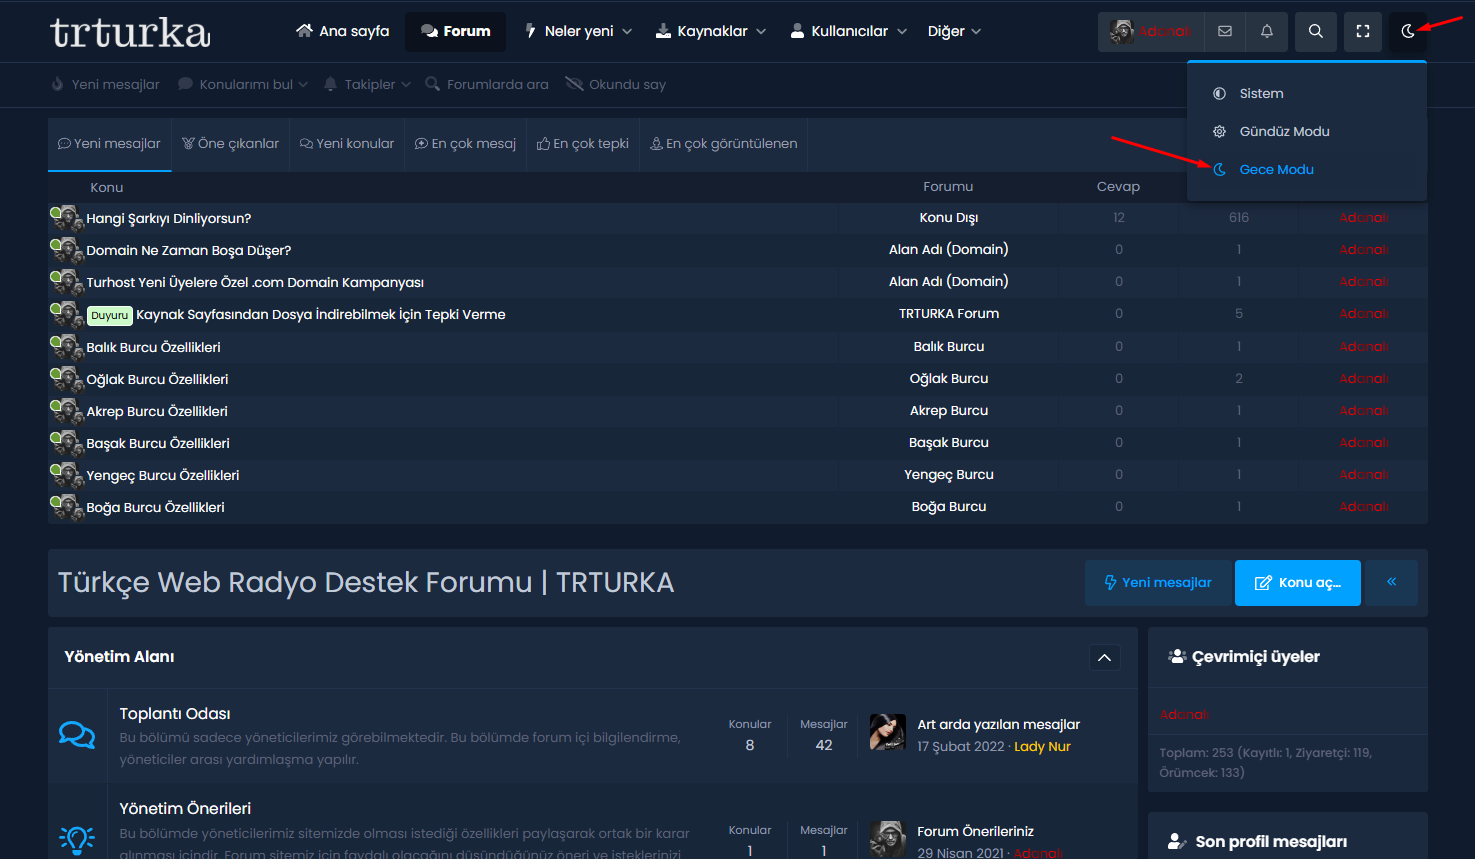
Task: Click the Toplantı Odası chat bubbles icon
Action: (77, 735)
